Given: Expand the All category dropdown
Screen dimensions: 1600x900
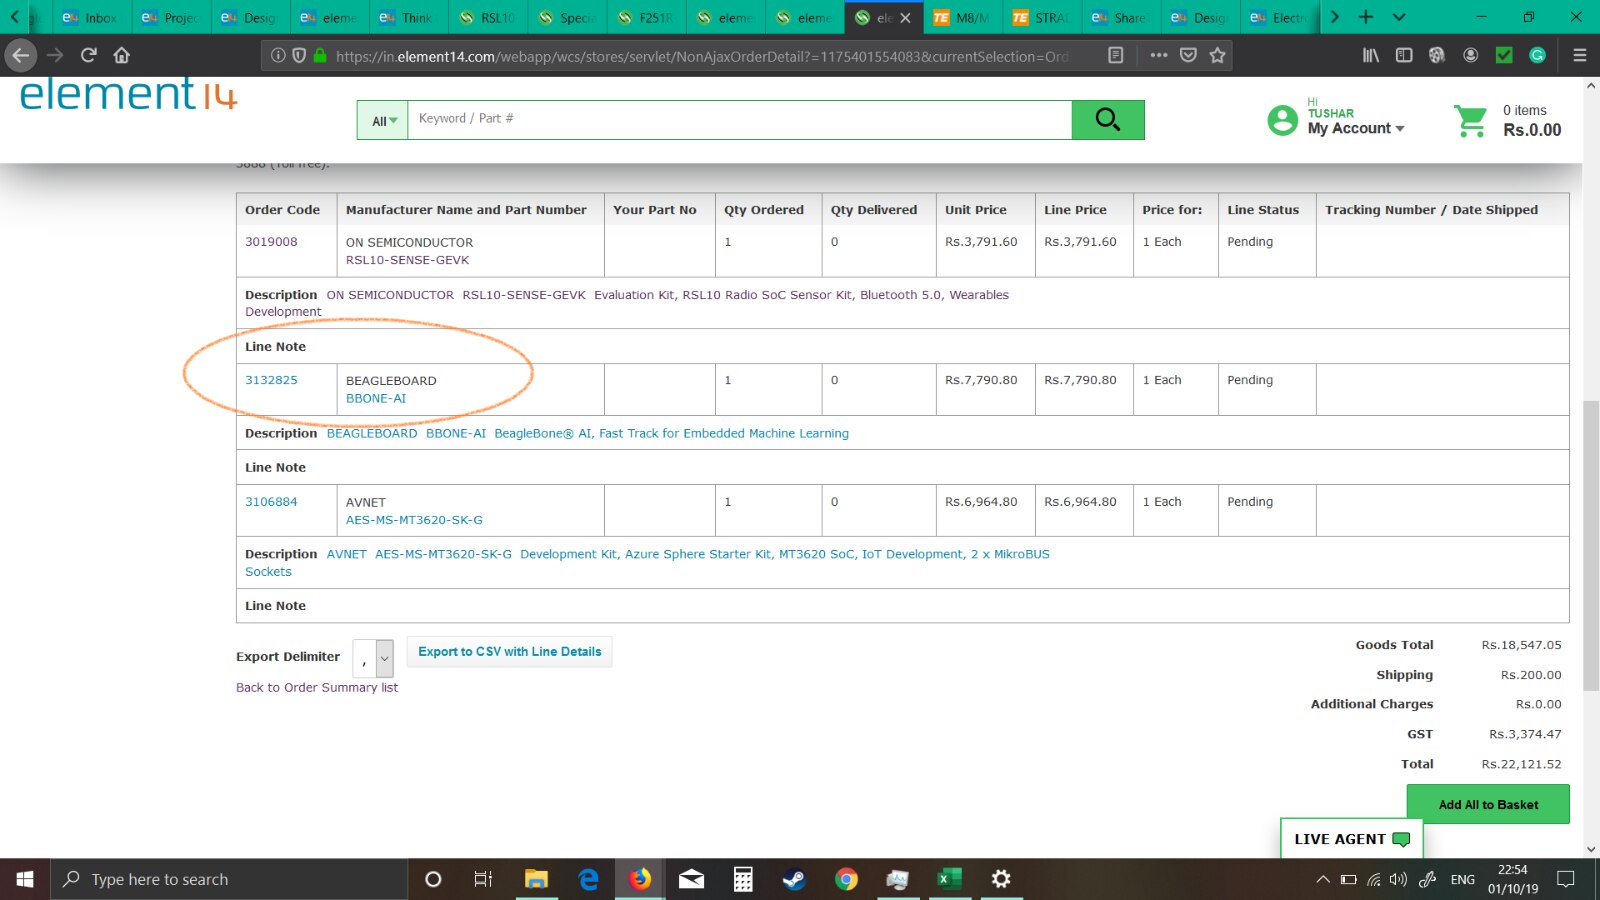Looking at the screenshot, I should point(383,121).
